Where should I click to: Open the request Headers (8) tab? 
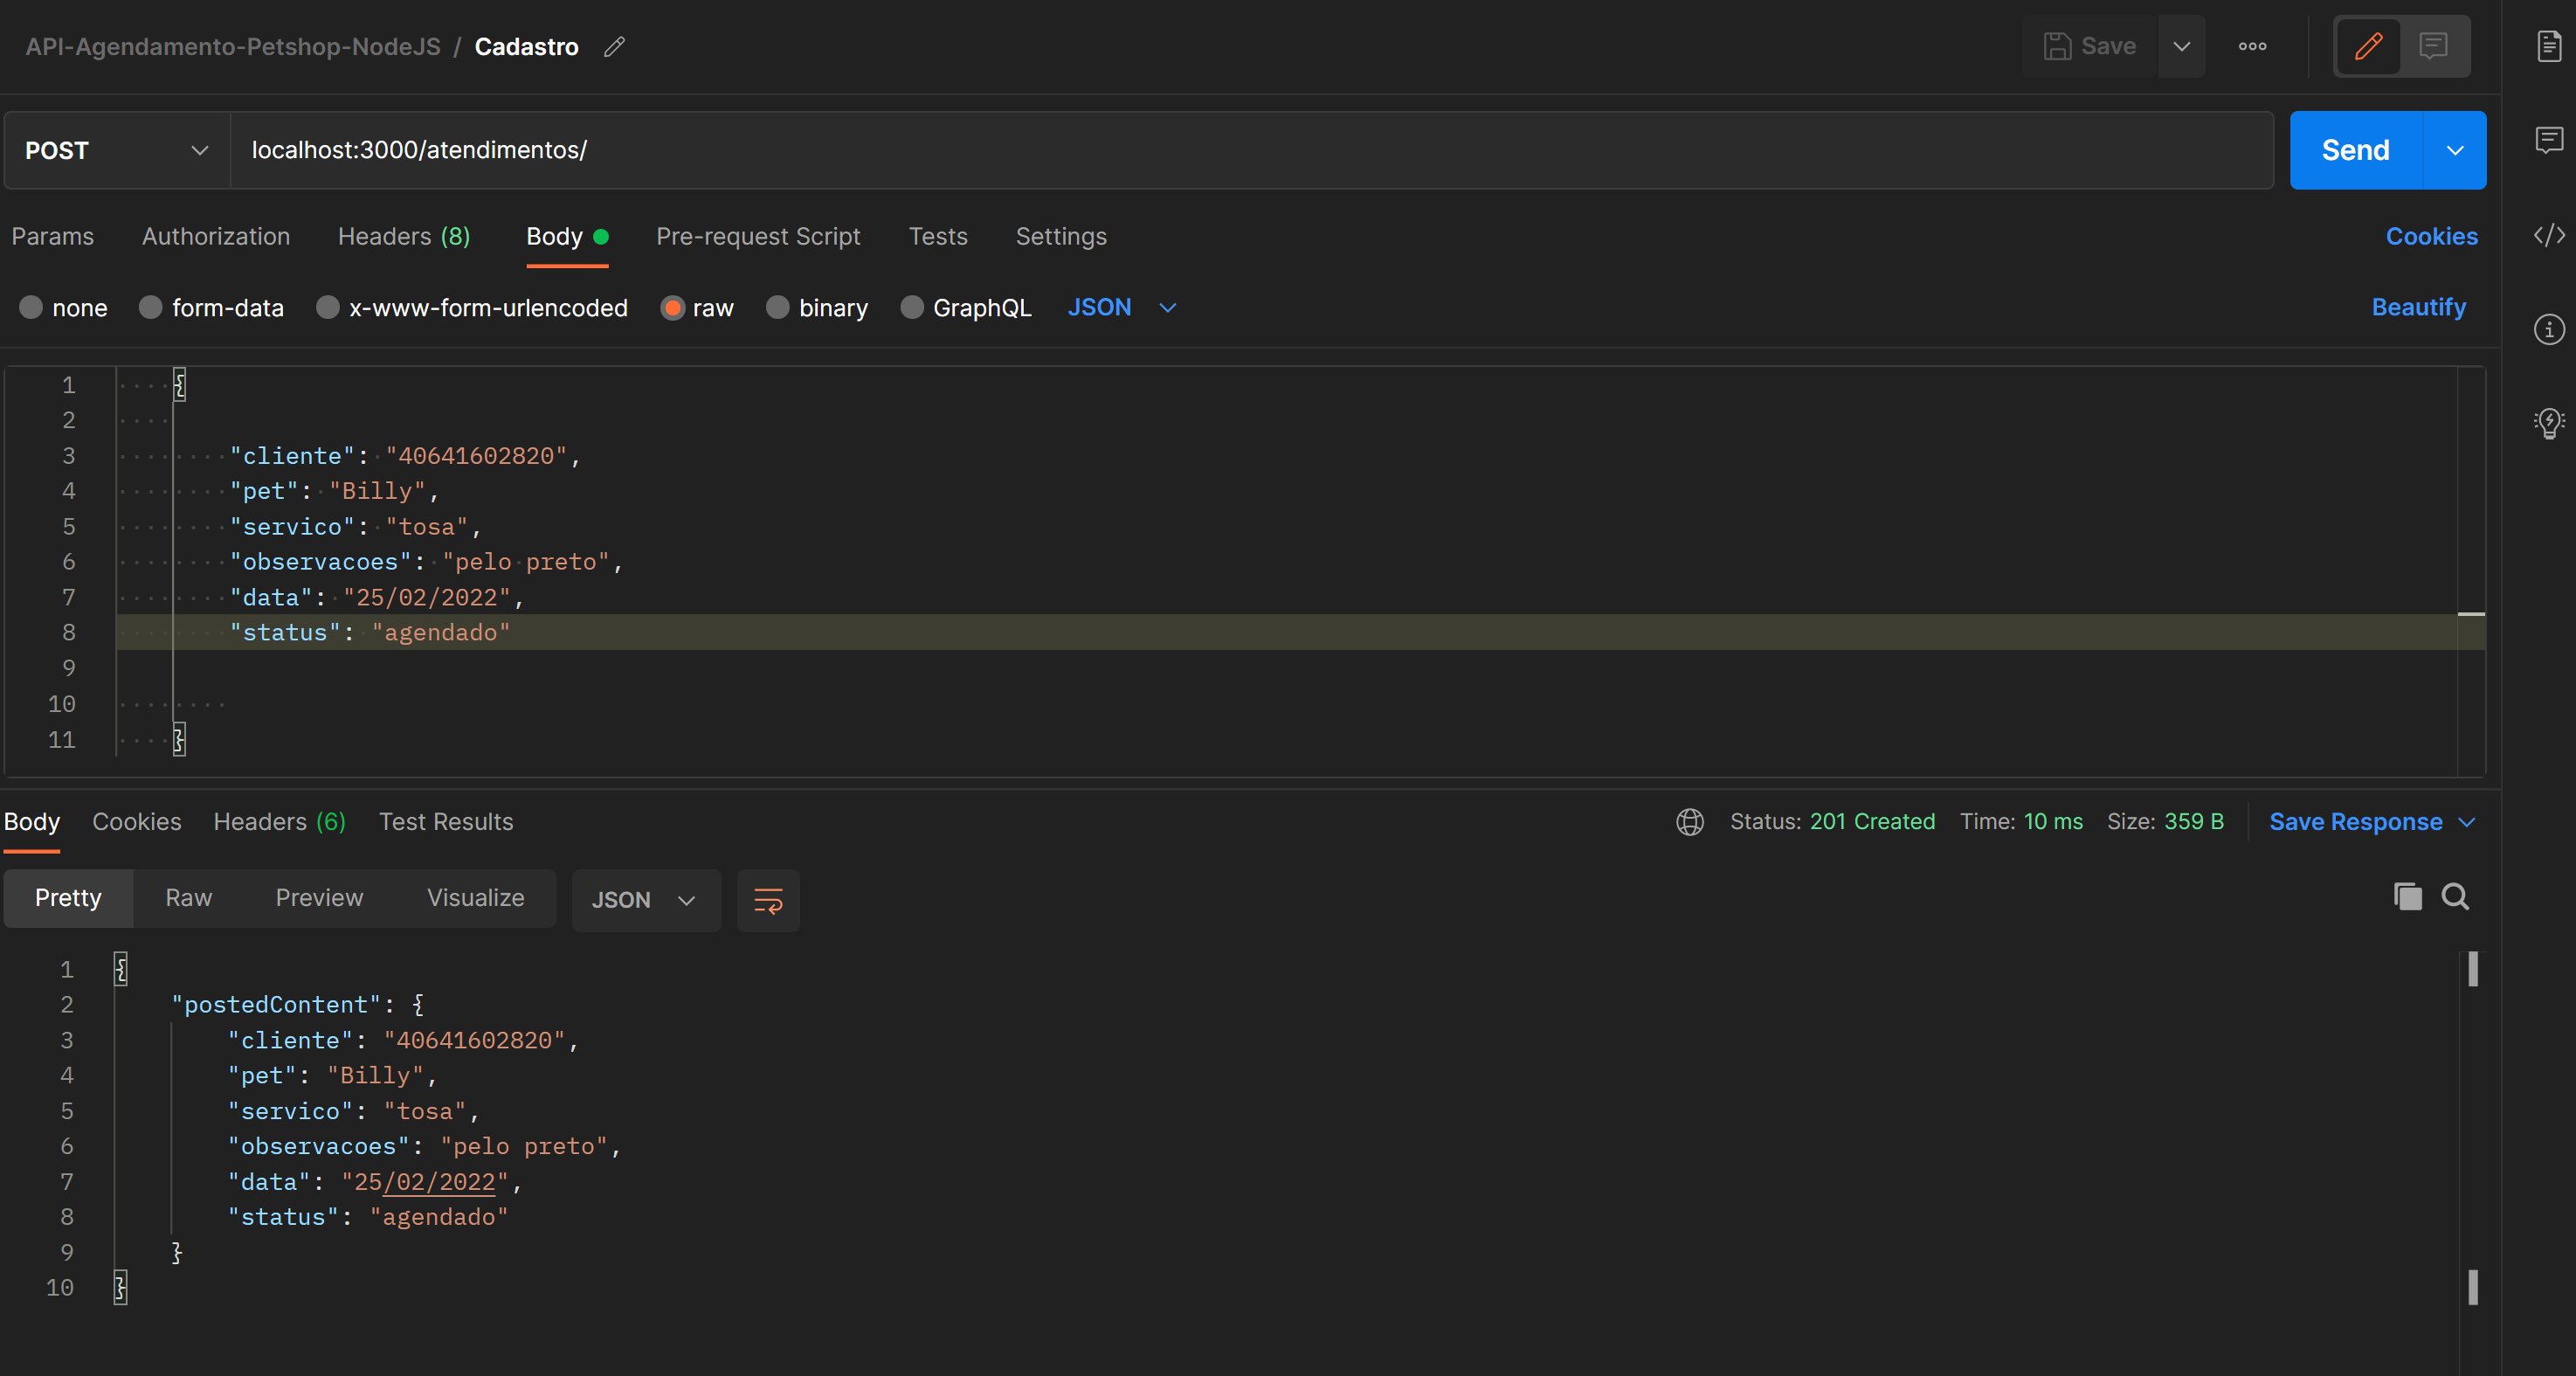[x=404, y=236]
